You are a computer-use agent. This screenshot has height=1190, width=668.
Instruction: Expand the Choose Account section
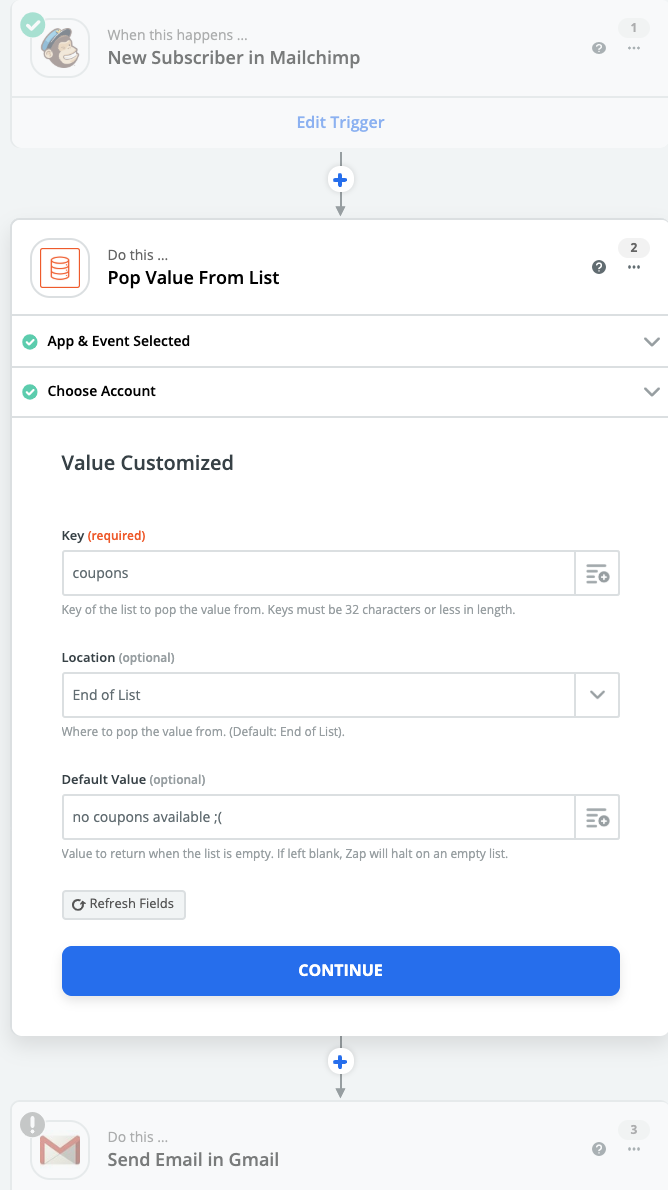[x=652, y=392]
